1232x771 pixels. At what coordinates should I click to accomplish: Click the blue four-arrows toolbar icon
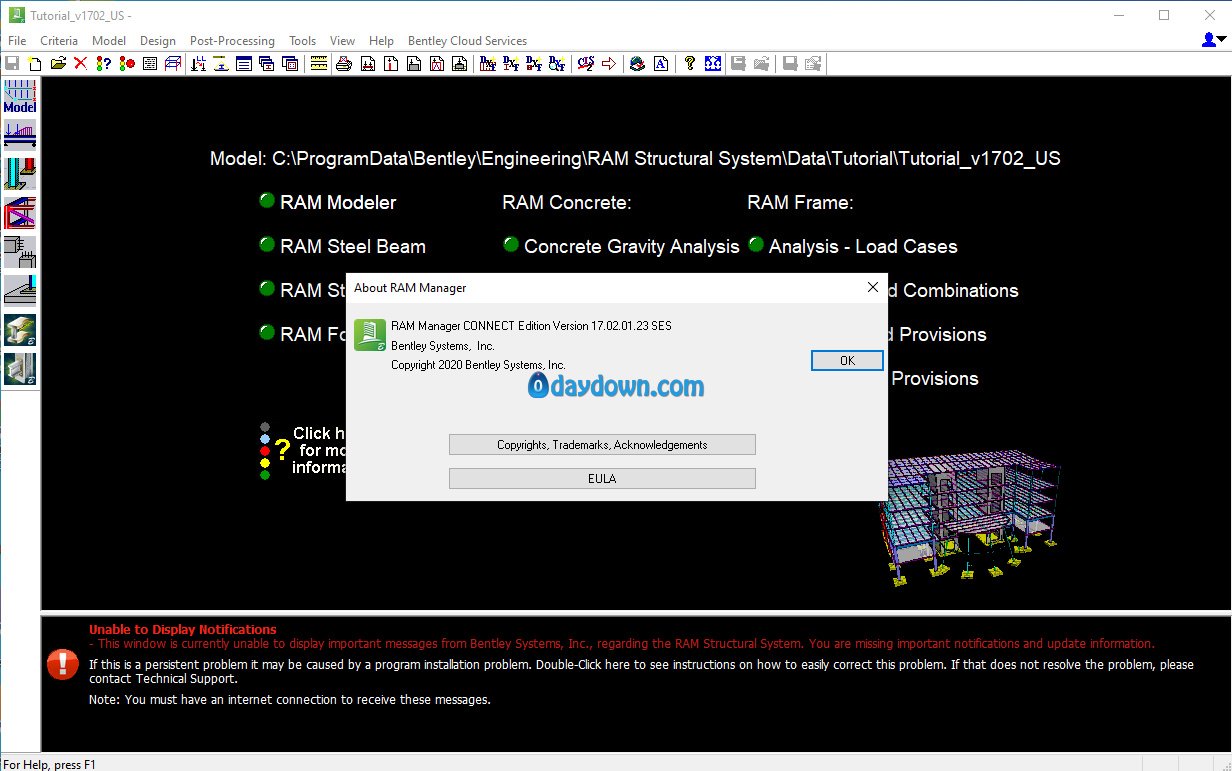click(x=712, y=64)
